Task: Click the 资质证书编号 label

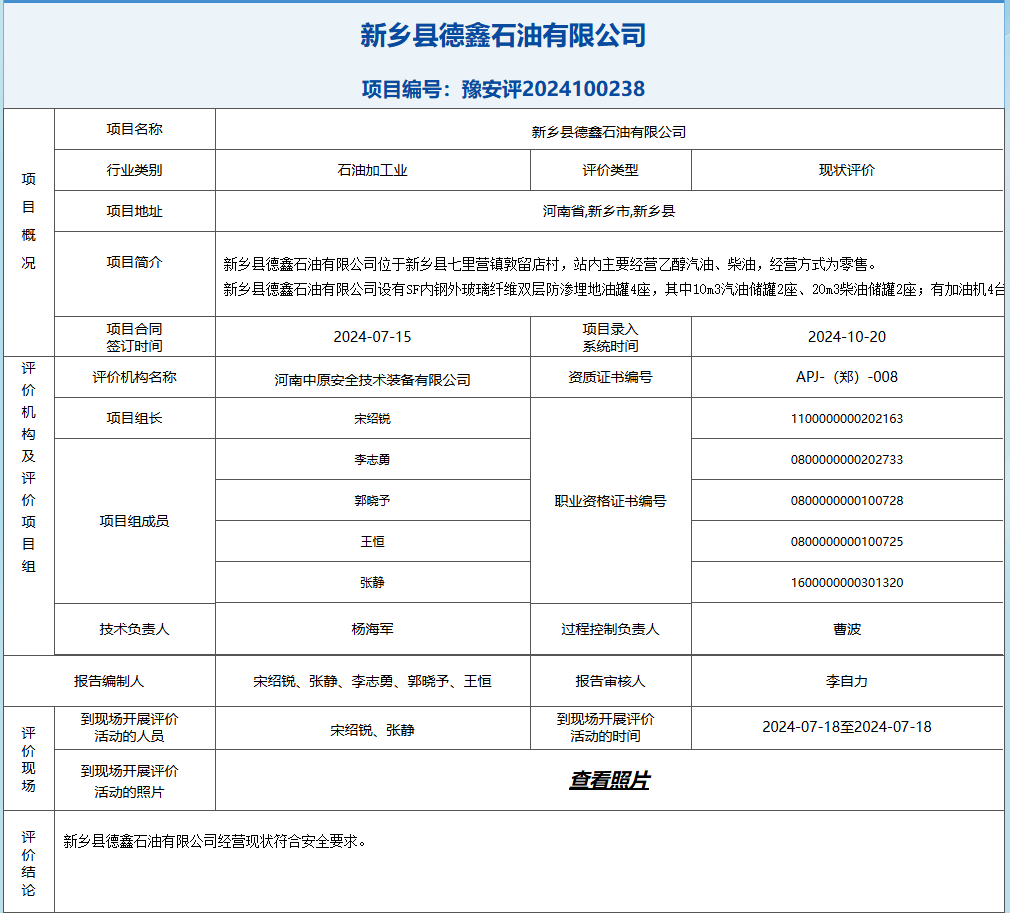Action: point(611,377)
